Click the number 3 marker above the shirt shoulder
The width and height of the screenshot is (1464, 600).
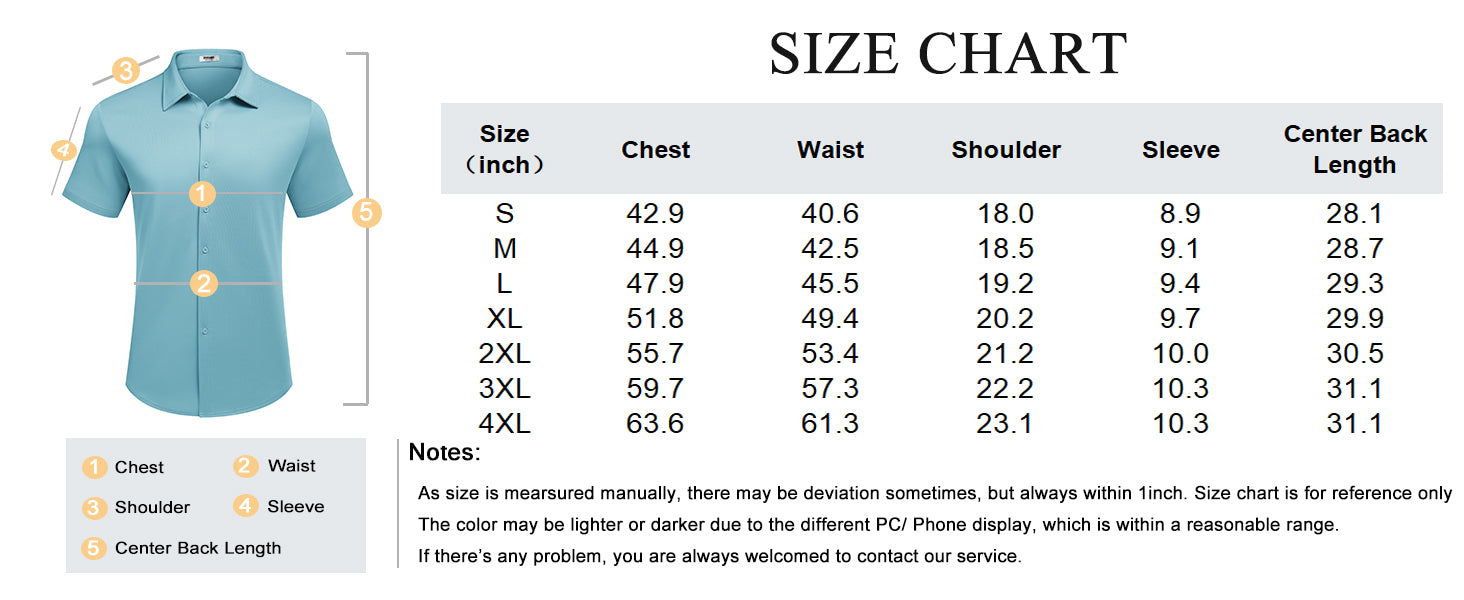click(125, 71)
